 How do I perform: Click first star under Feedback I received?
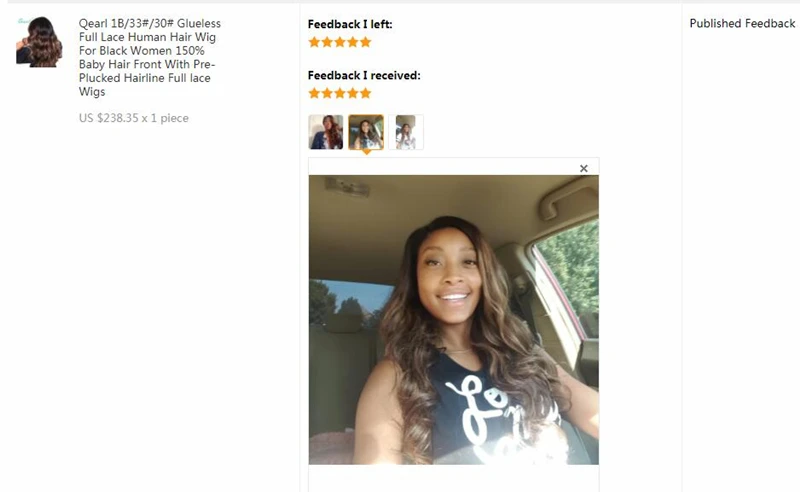click(x=314, y=93)
